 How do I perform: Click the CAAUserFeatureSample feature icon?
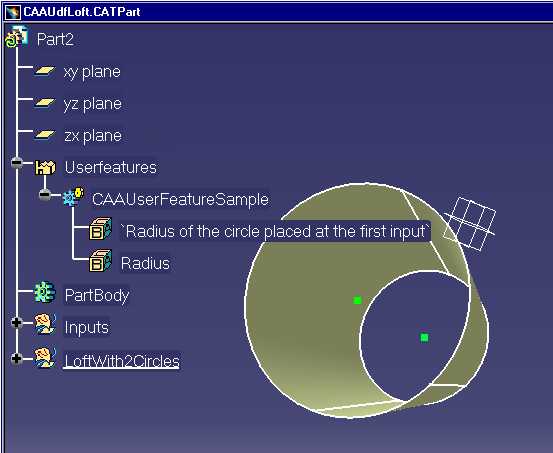74,197
